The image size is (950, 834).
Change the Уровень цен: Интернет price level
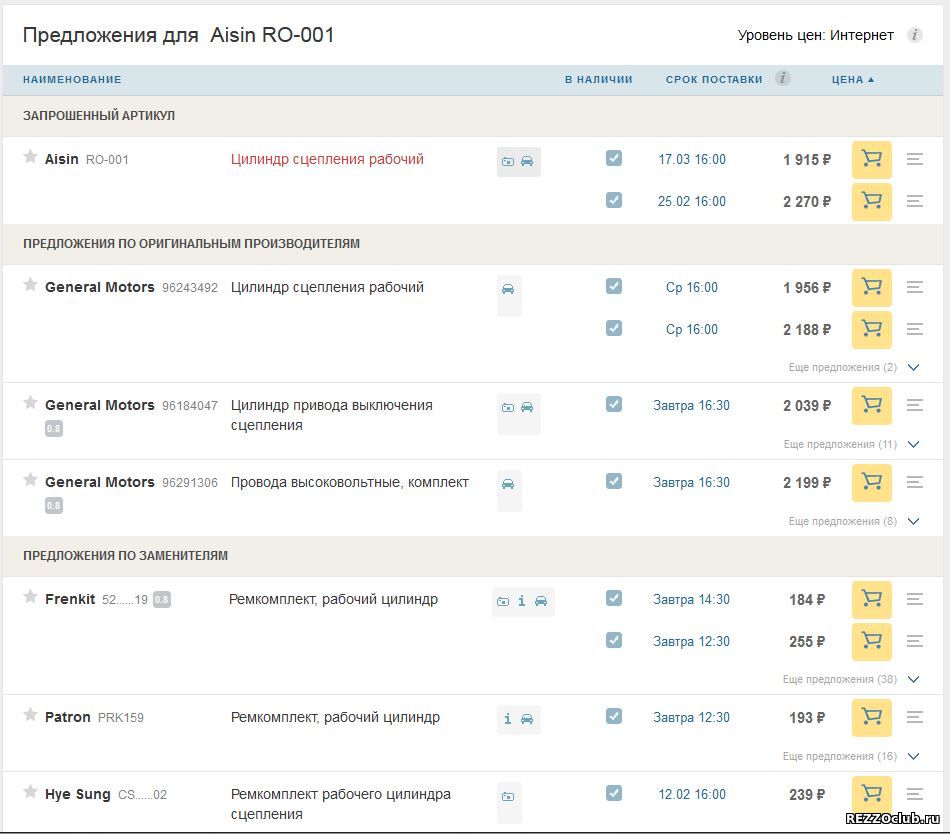click(815, 35)
